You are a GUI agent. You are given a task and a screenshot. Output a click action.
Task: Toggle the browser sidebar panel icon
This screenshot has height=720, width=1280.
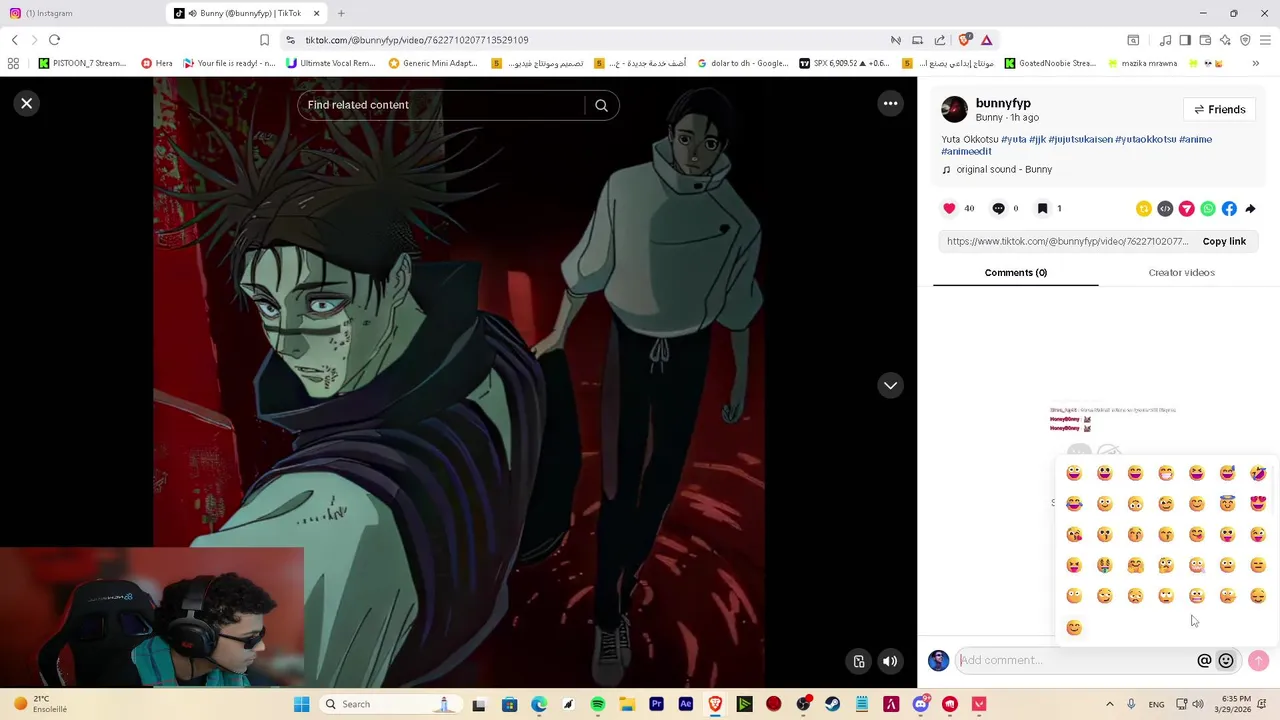point(1185,40)
